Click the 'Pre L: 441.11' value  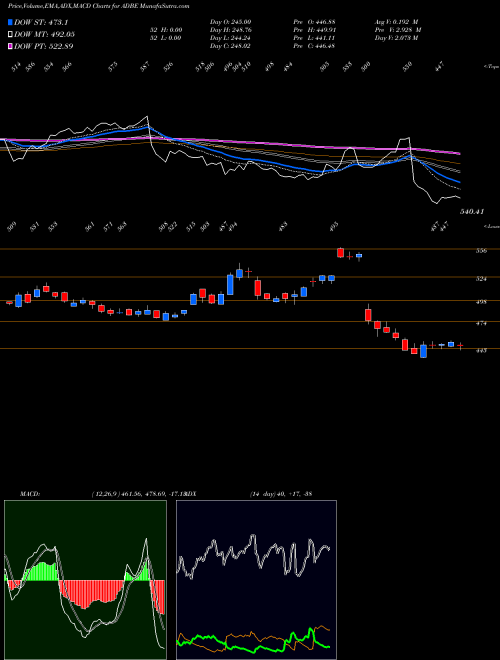pyautogui.click(x=314, y=38)
